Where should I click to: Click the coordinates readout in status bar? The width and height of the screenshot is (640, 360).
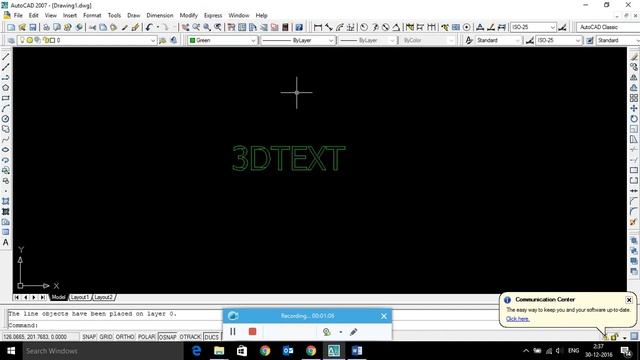click(35, 337)
